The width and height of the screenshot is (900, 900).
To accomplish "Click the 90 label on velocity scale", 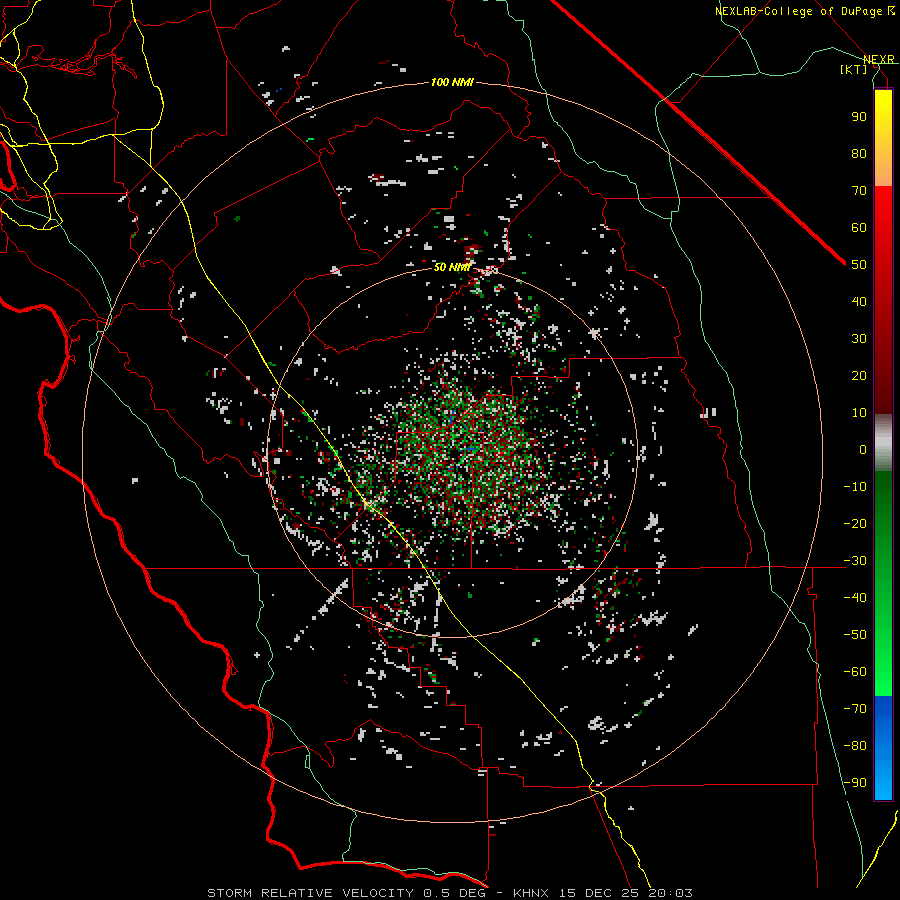I will pos(859,117).
